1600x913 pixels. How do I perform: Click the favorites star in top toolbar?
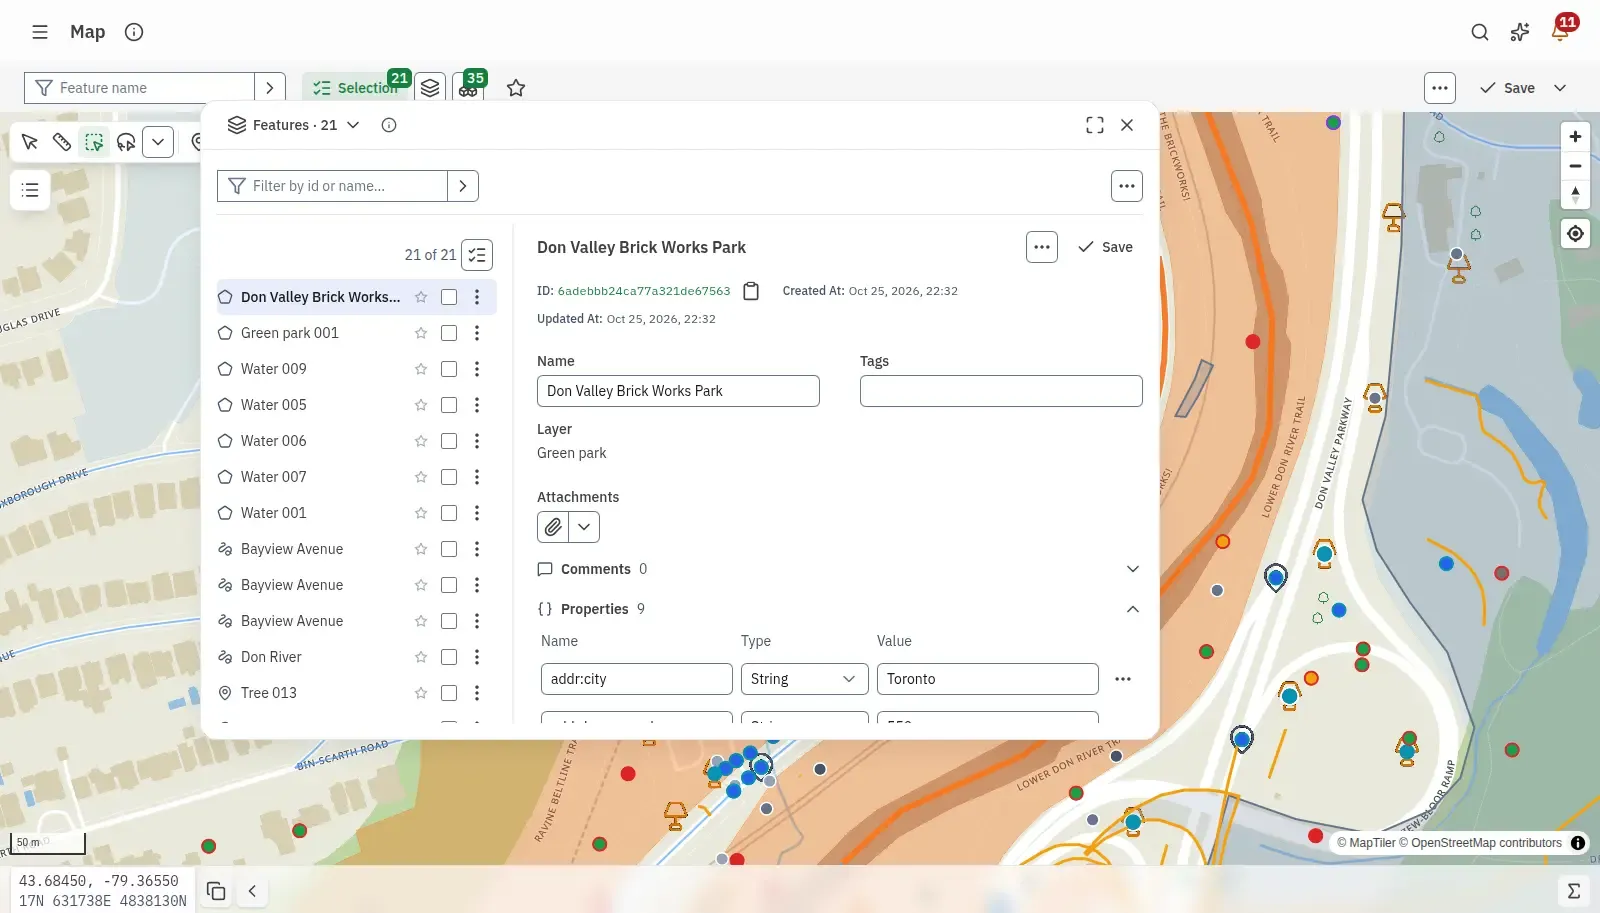[516, 88]
